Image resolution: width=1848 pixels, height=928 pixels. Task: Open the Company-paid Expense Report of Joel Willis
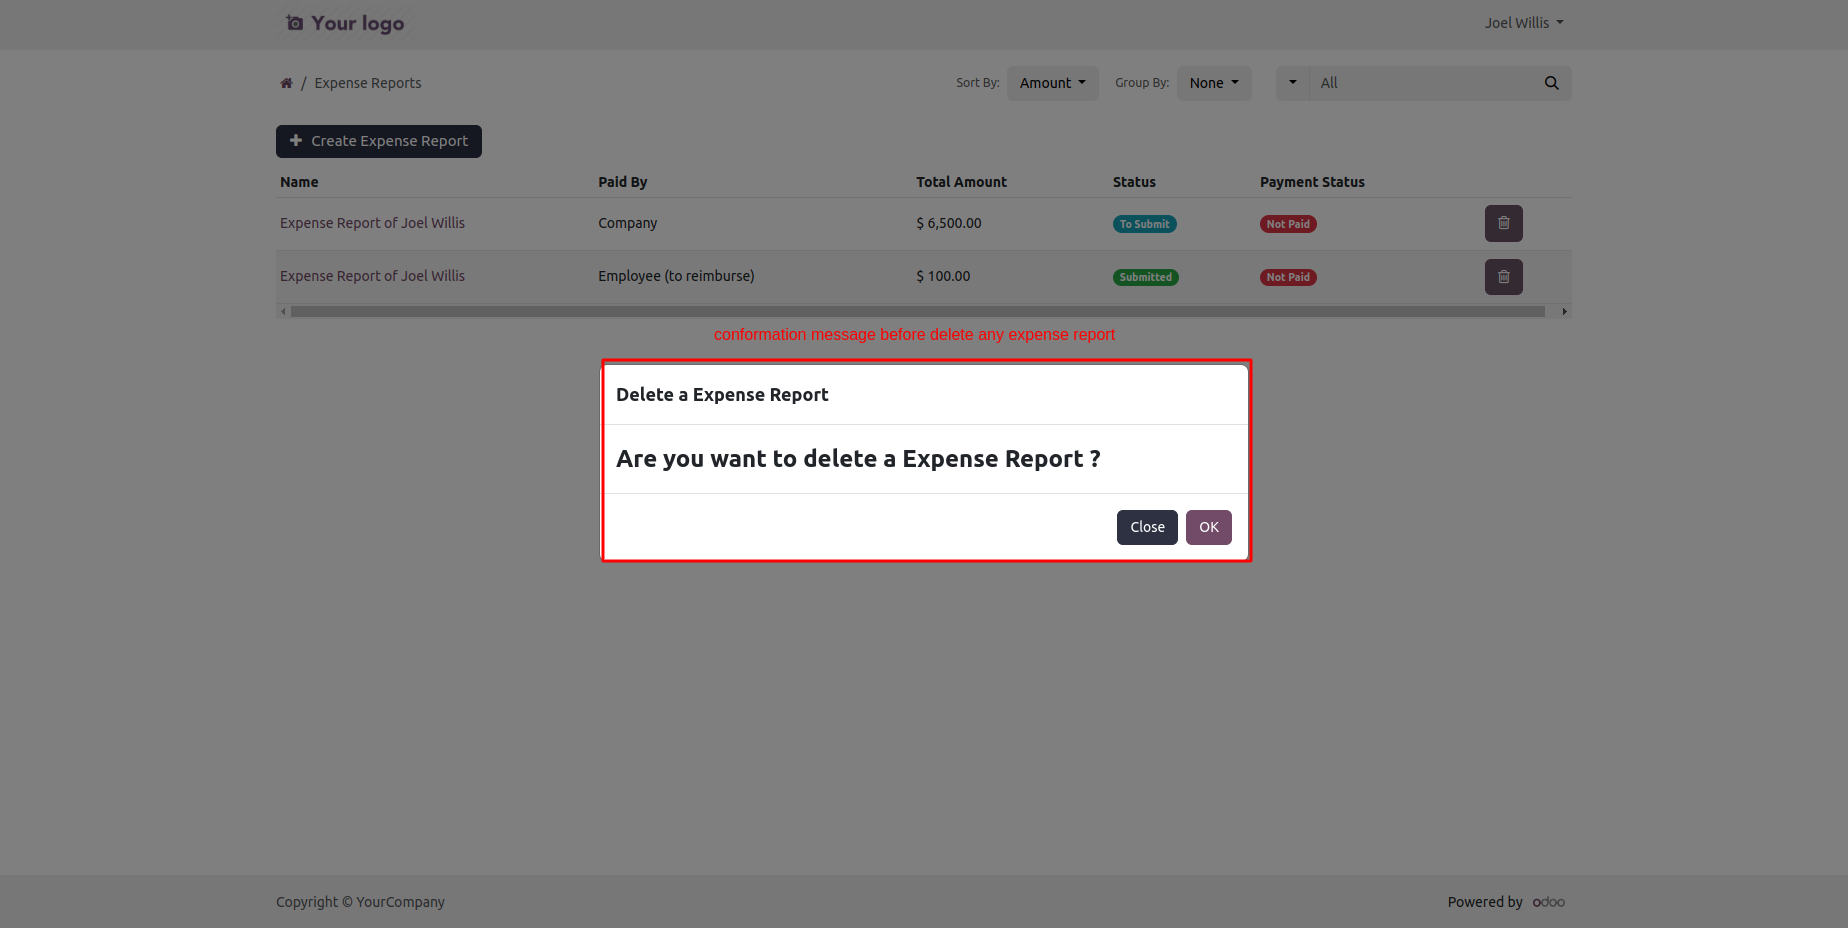372,223
